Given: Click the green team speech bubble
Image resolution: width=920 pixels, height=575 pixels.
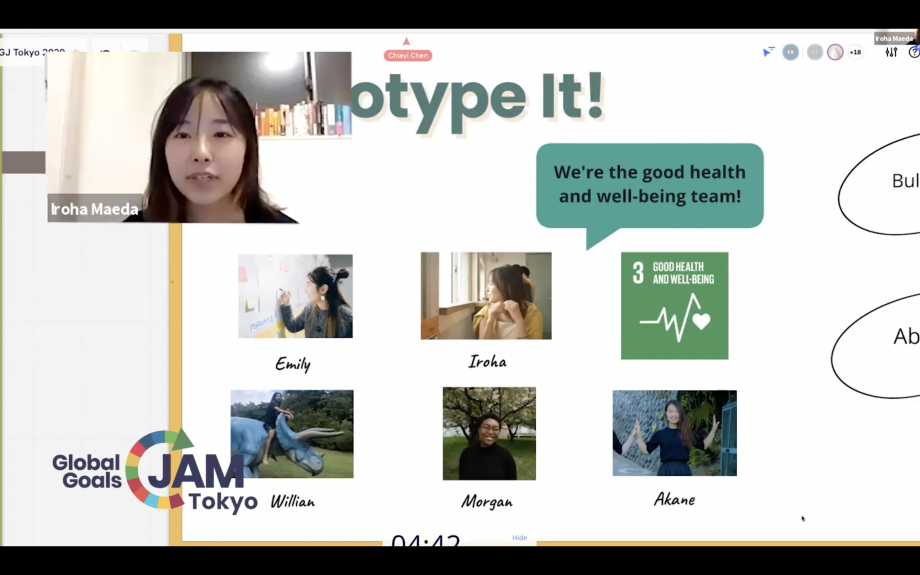Looking at the screenshot, I should coord(649,185).
